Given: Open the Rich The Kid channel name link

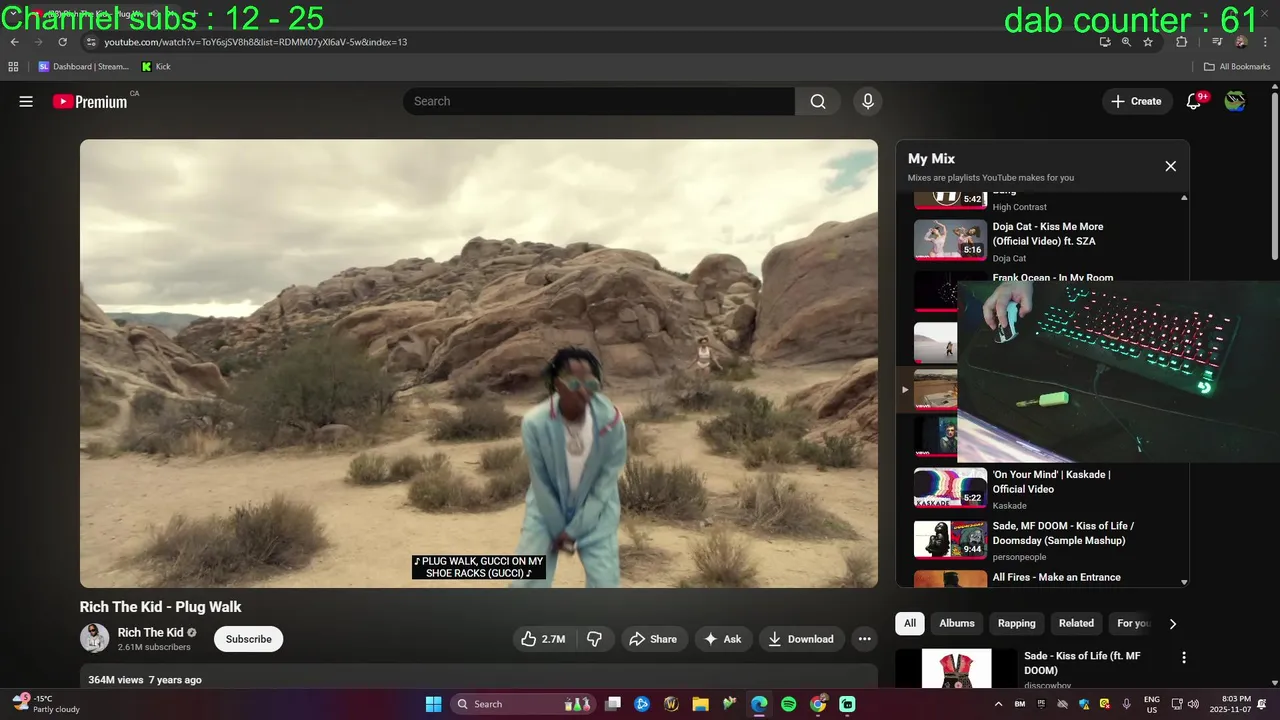Looking at the screenshot, I should [150, 632].
